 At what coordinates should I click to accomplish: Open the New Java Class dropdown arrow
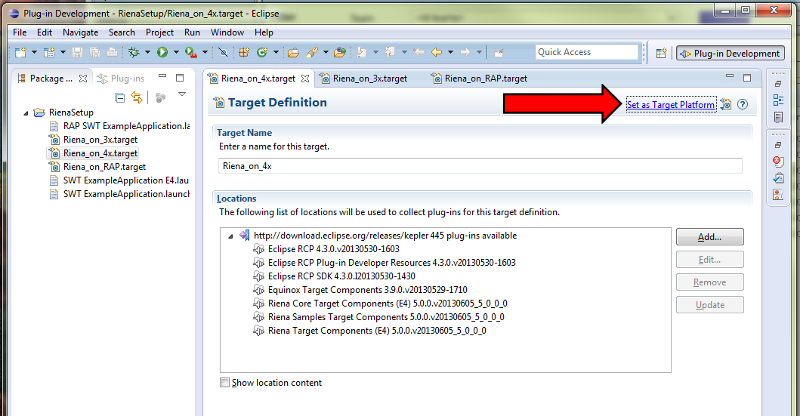(x=276, y=52)
